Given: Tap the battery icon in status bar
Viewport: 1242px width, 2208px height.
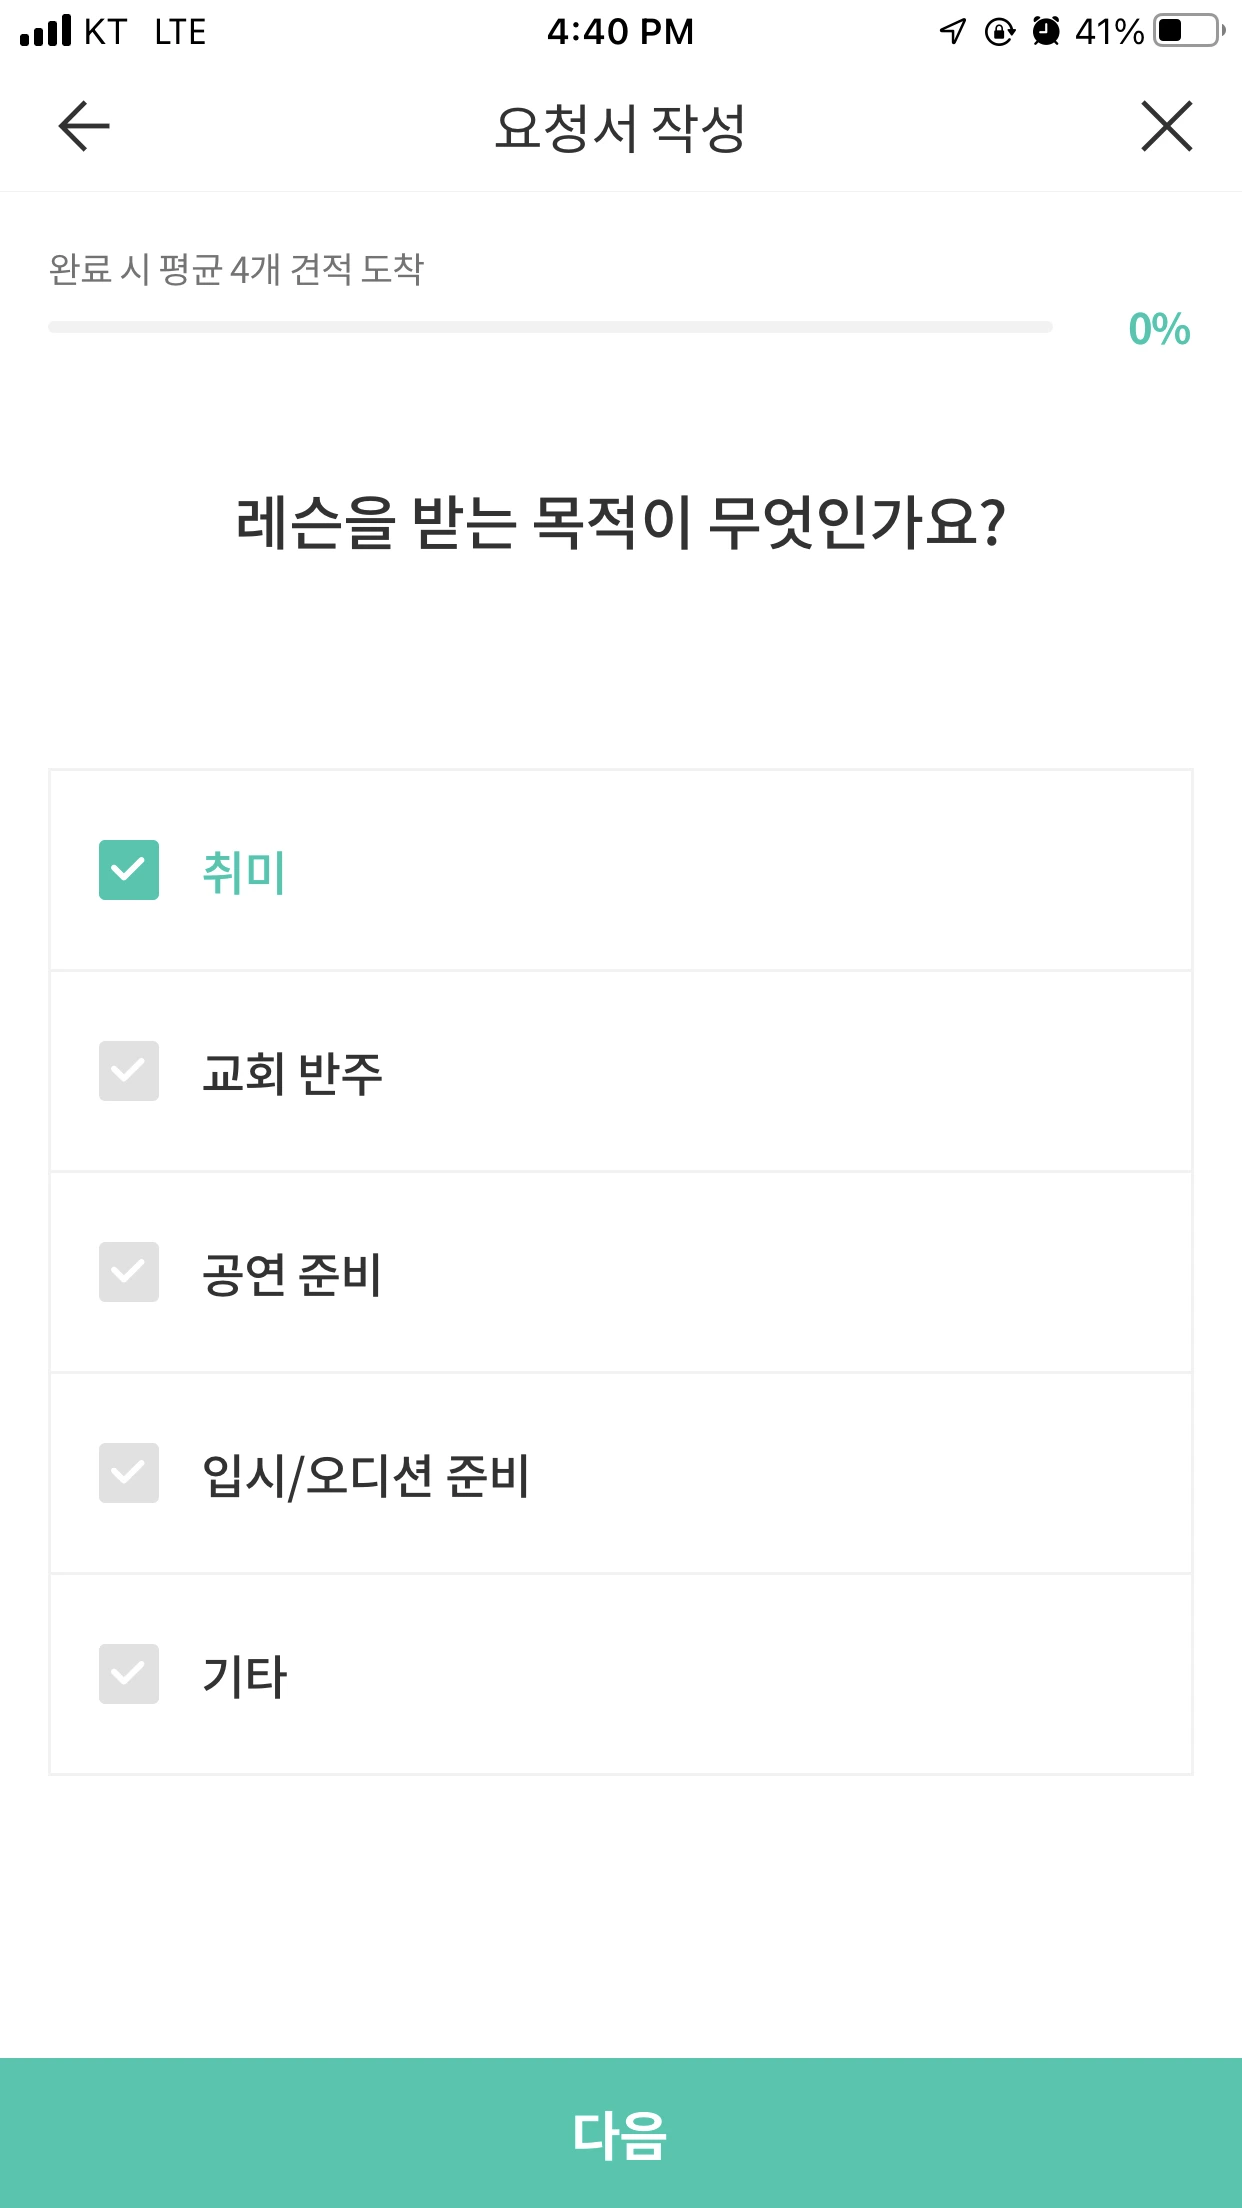Looking at the screenshot, I should pos(1188,31).
